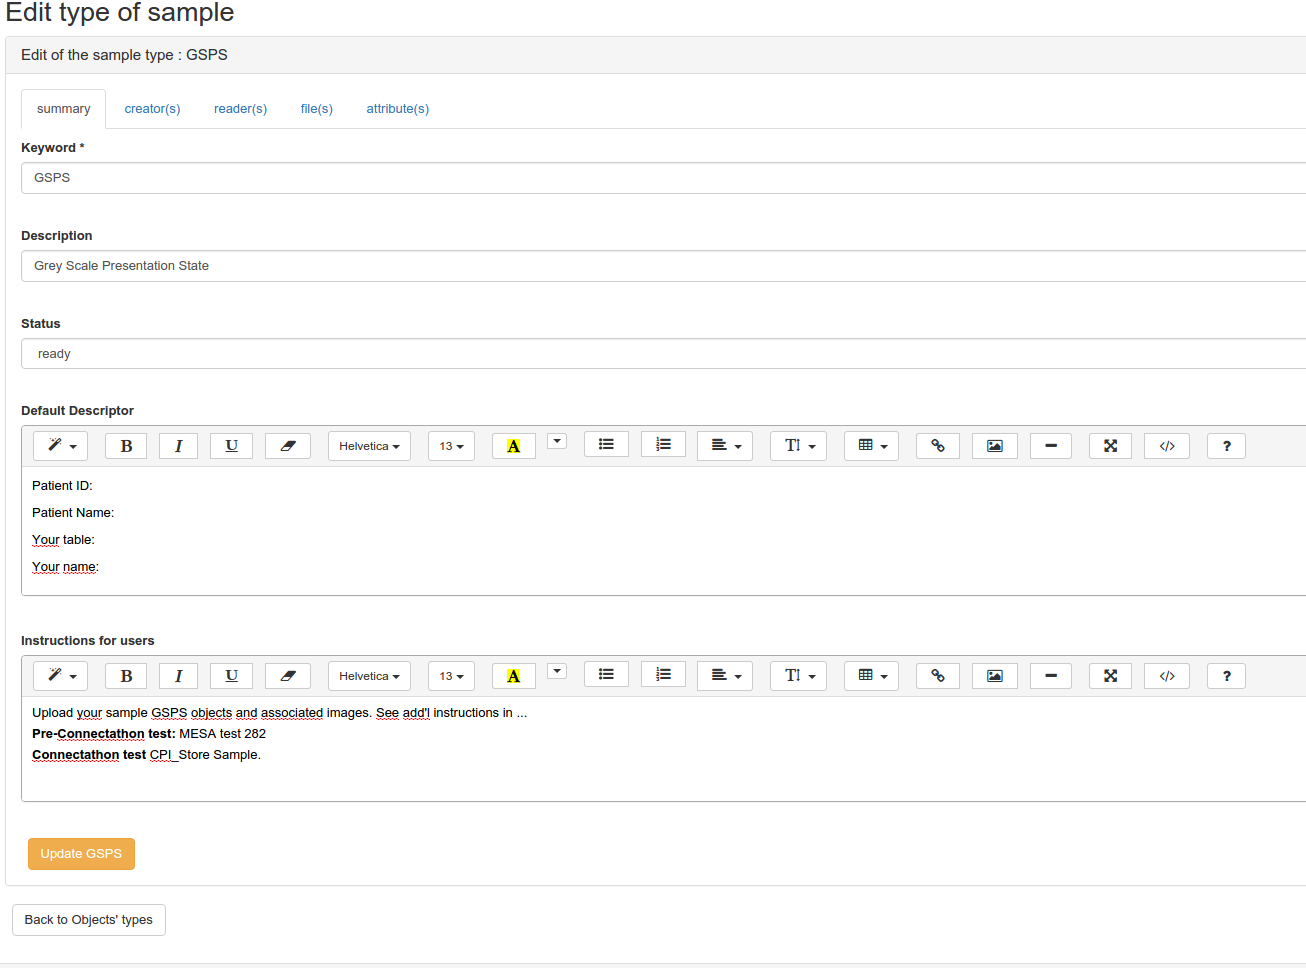Apply yellow highlight color in Default Descriptor
The image size is (1306, 968).
point(513,446)
